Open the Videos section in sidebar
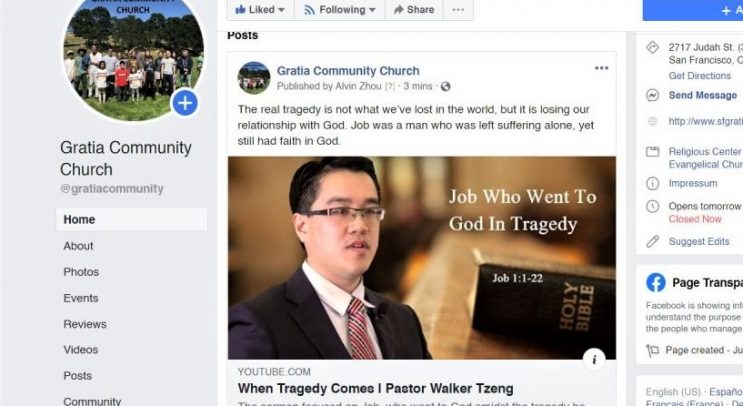The height and width of the screenshot is (406, 743). tap(81, 350)
